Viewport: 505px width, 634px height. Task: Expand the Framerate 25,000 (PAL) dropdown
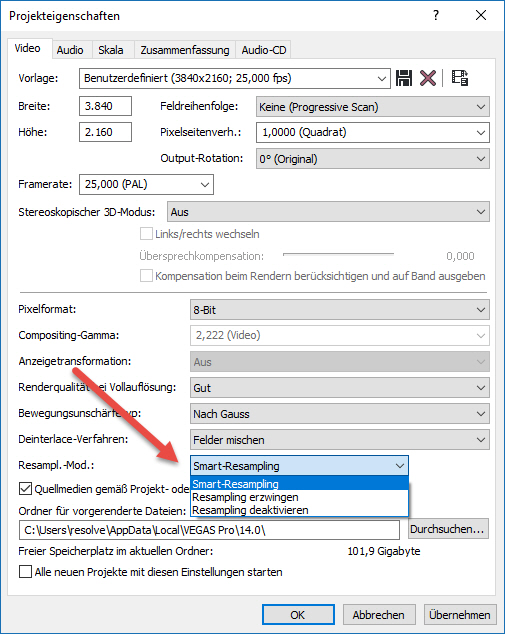click(x=146, y=184)
